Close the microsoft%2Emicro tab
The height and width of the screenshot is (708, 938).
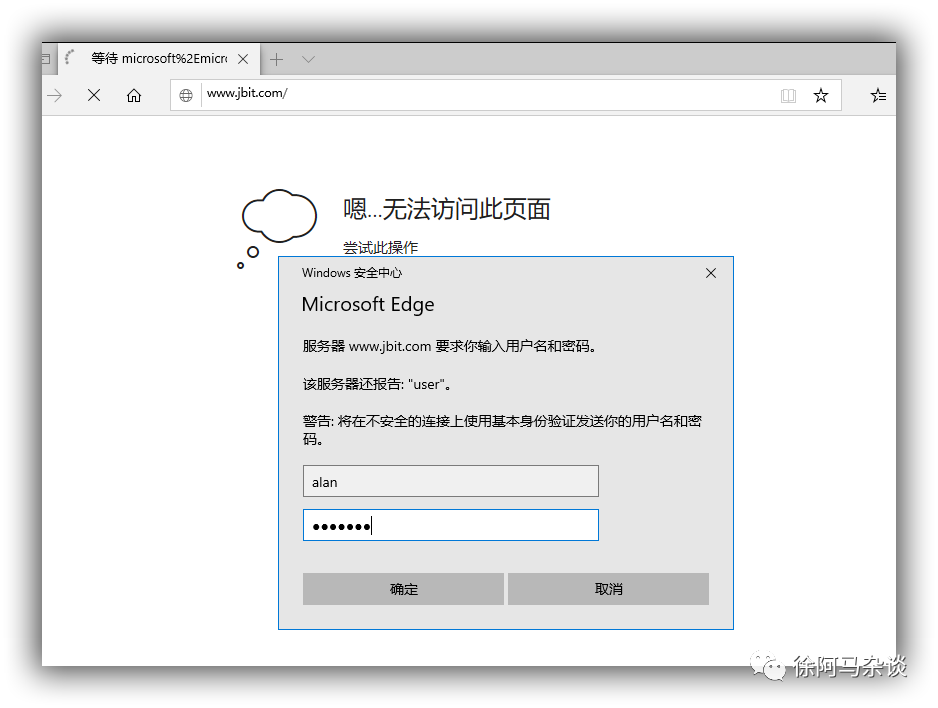click(x=243, y=59)
